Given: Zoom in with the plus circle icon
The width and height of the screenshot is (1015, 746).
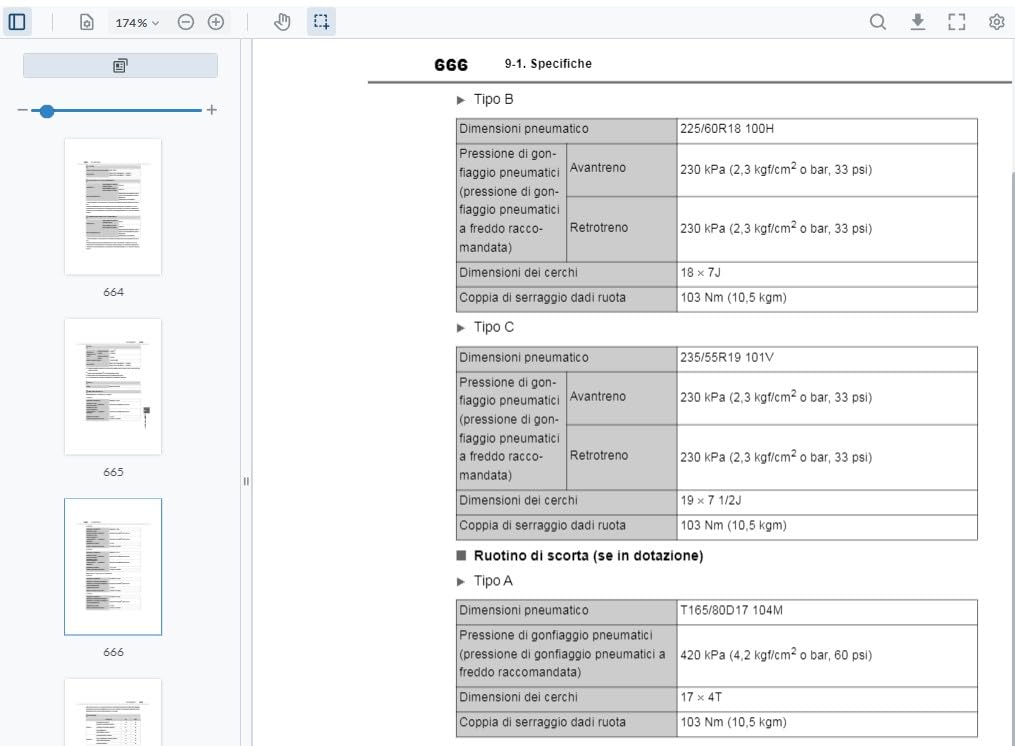Looking at the screenshot, I should [216, 23].
